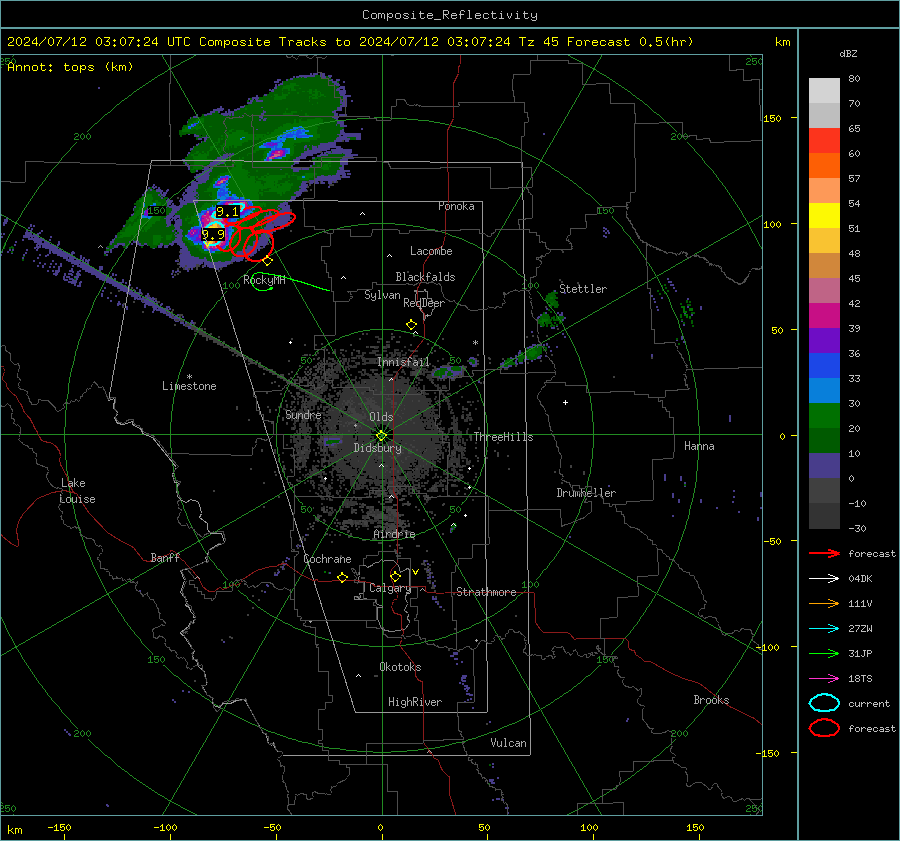Click the slate purple swatch between 10 and 0 dBZ
This screenshot has width=900, height=841.
pyautogui.click(x=824, y=466)
